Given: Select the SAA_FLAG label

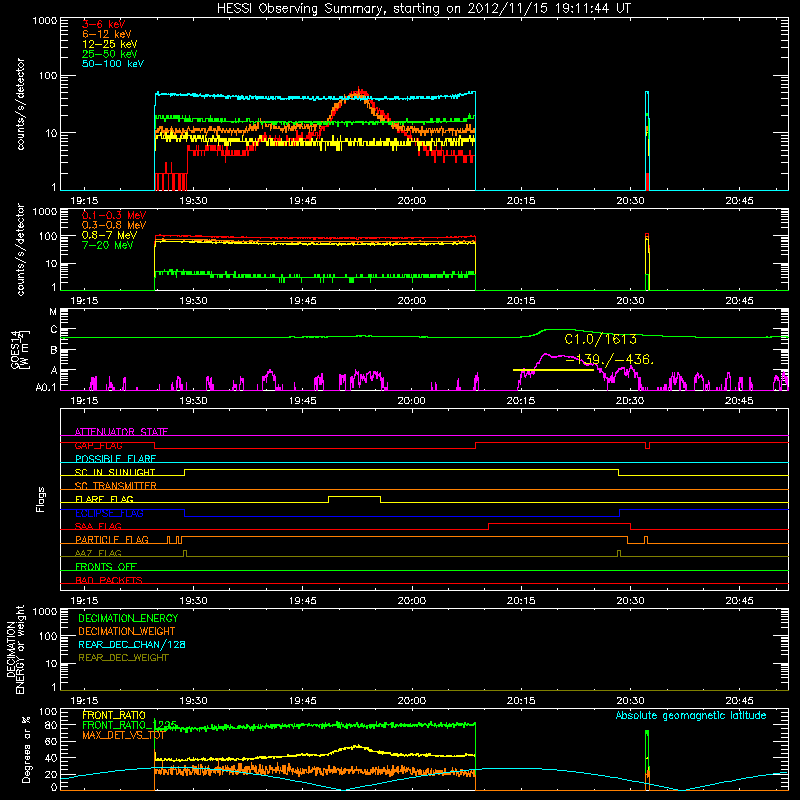Looking at the screenshot, I should click(98, 526).
